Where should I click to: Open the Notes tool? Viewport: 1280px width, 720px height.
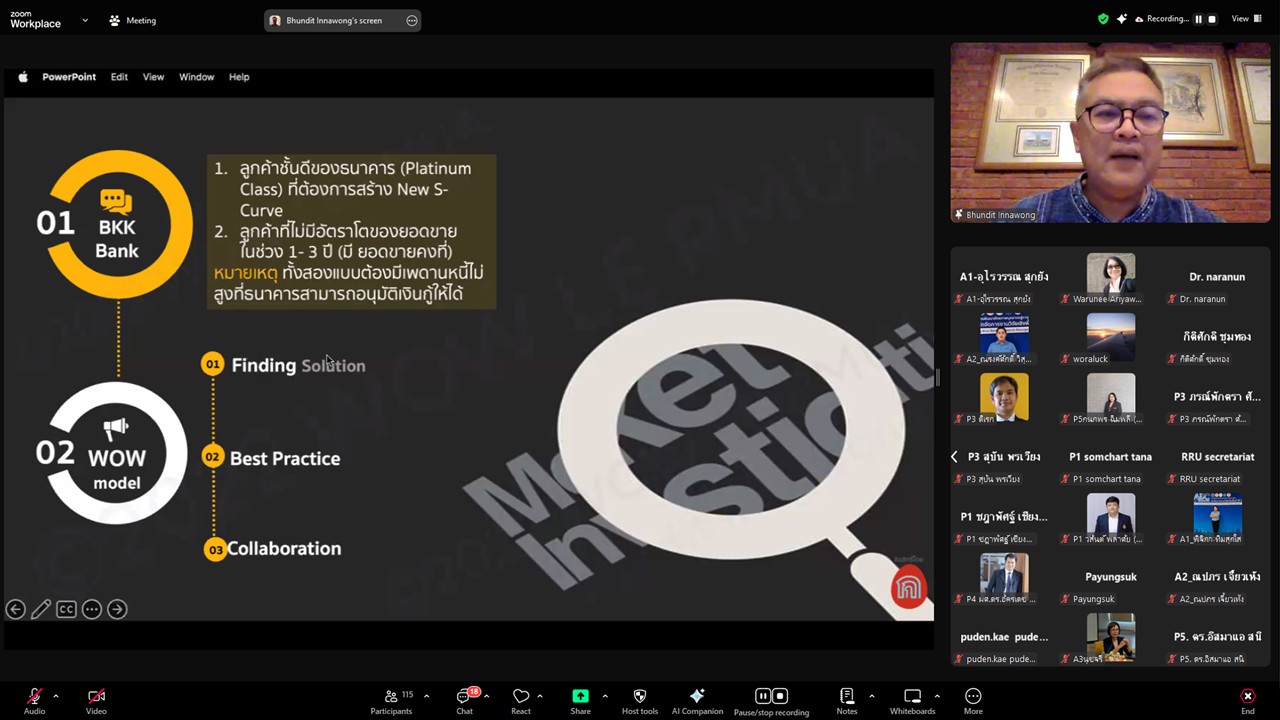(x=847, y=701)
